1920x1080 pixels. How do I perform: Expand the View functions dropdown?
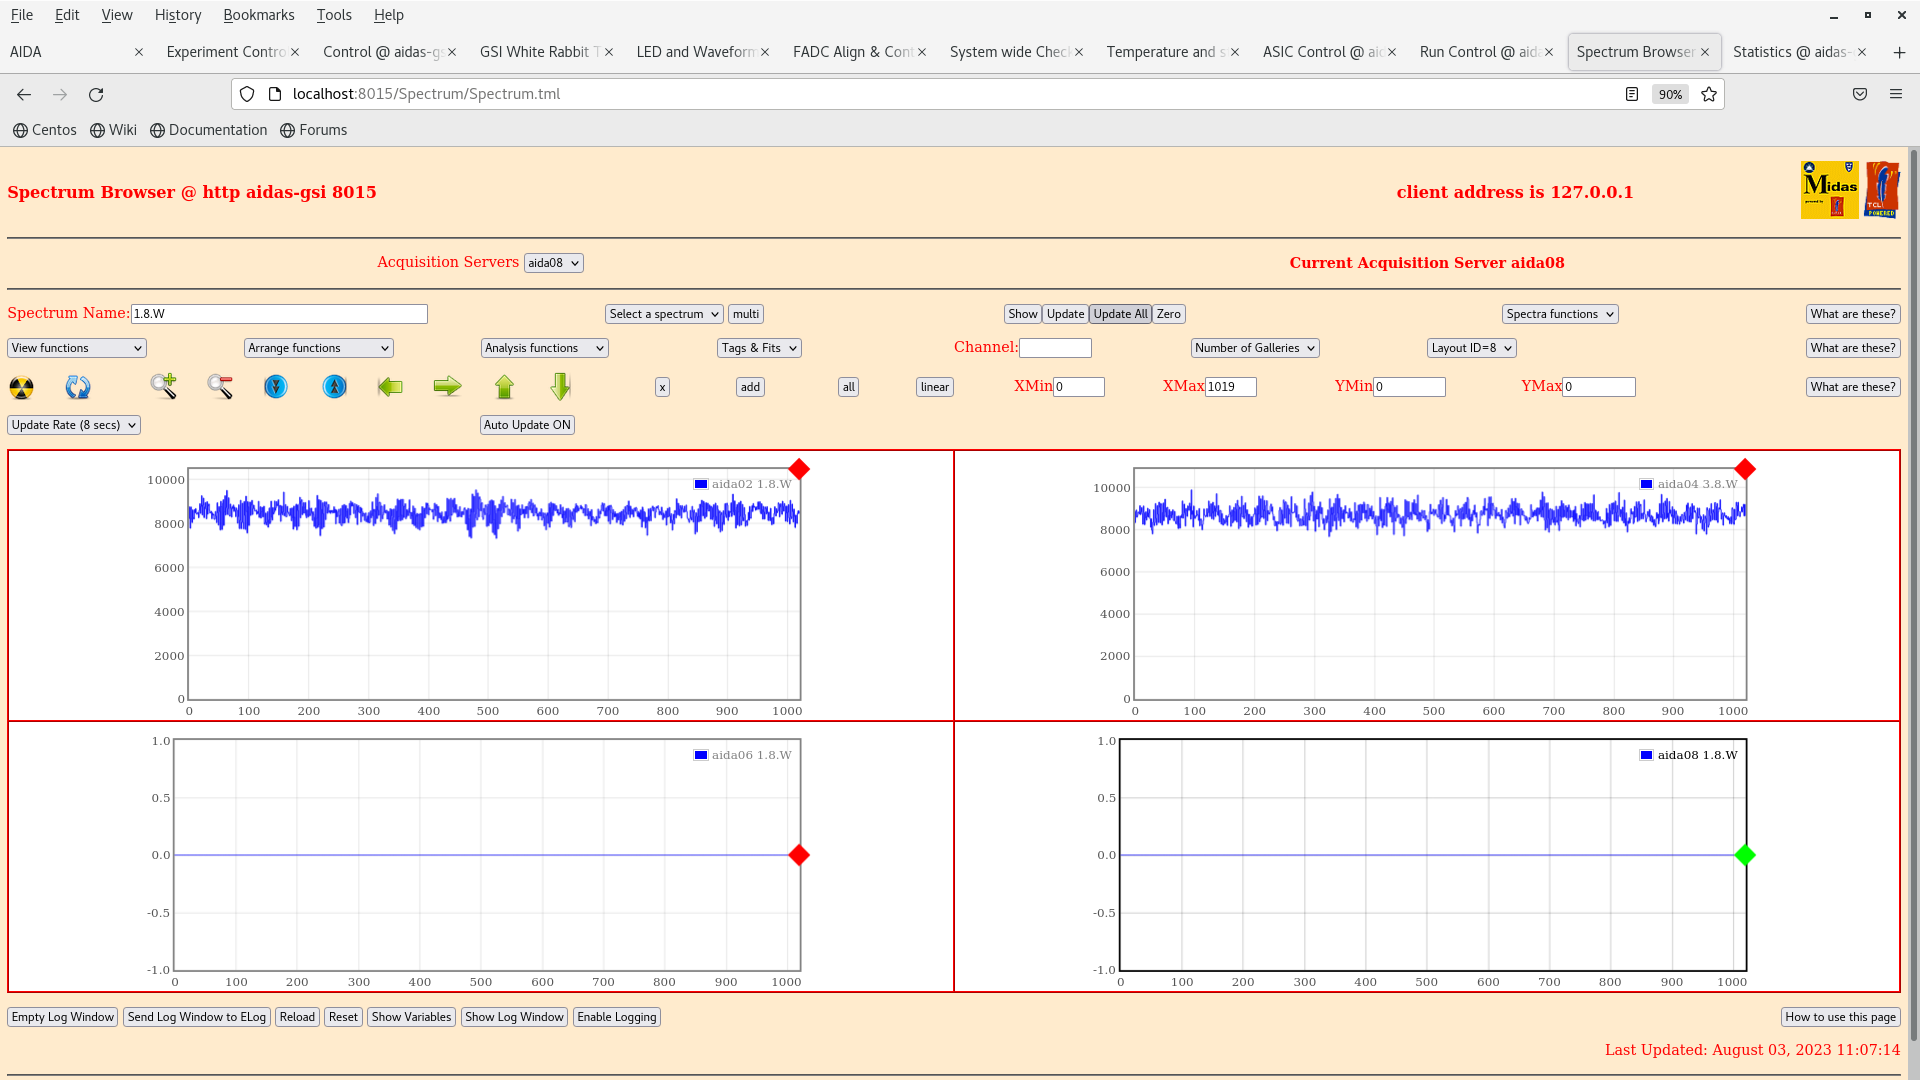tap(77, 348)
